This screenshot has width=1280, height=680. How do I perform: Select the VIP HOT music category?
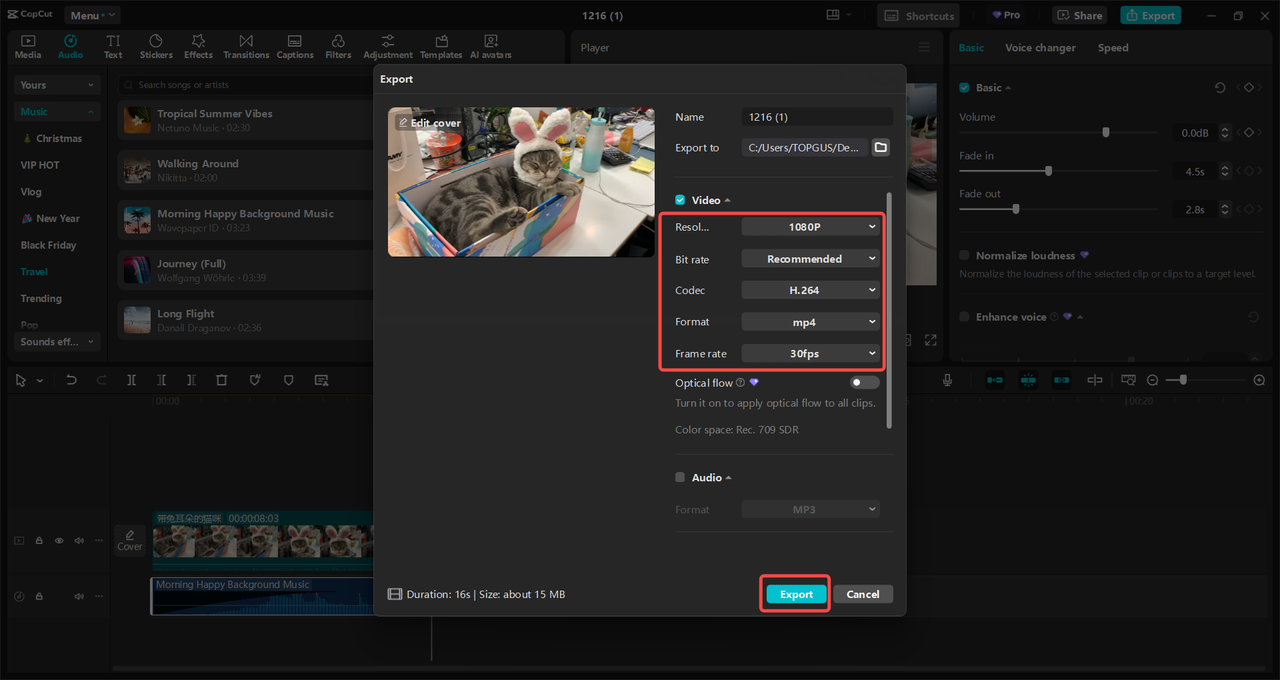tap(40, 165)
